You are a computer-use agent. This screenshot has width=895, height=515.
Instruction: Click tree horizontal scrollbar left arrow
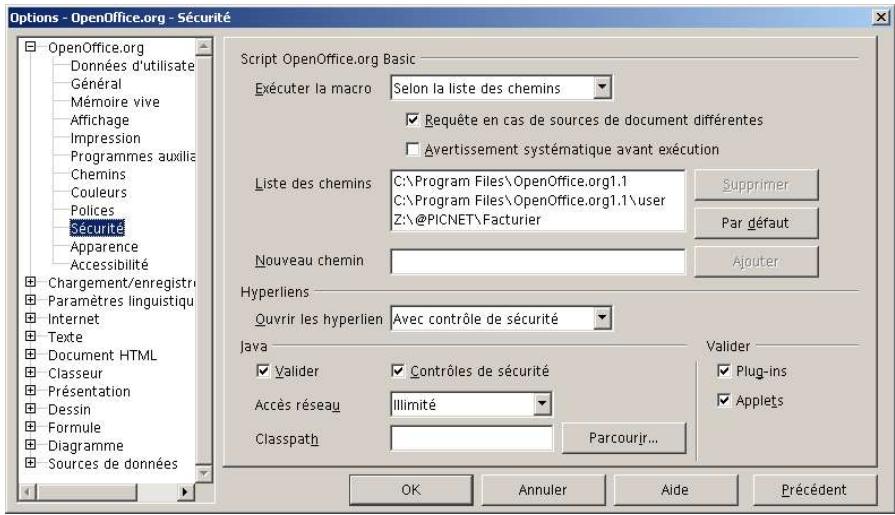tap(28, 491)
